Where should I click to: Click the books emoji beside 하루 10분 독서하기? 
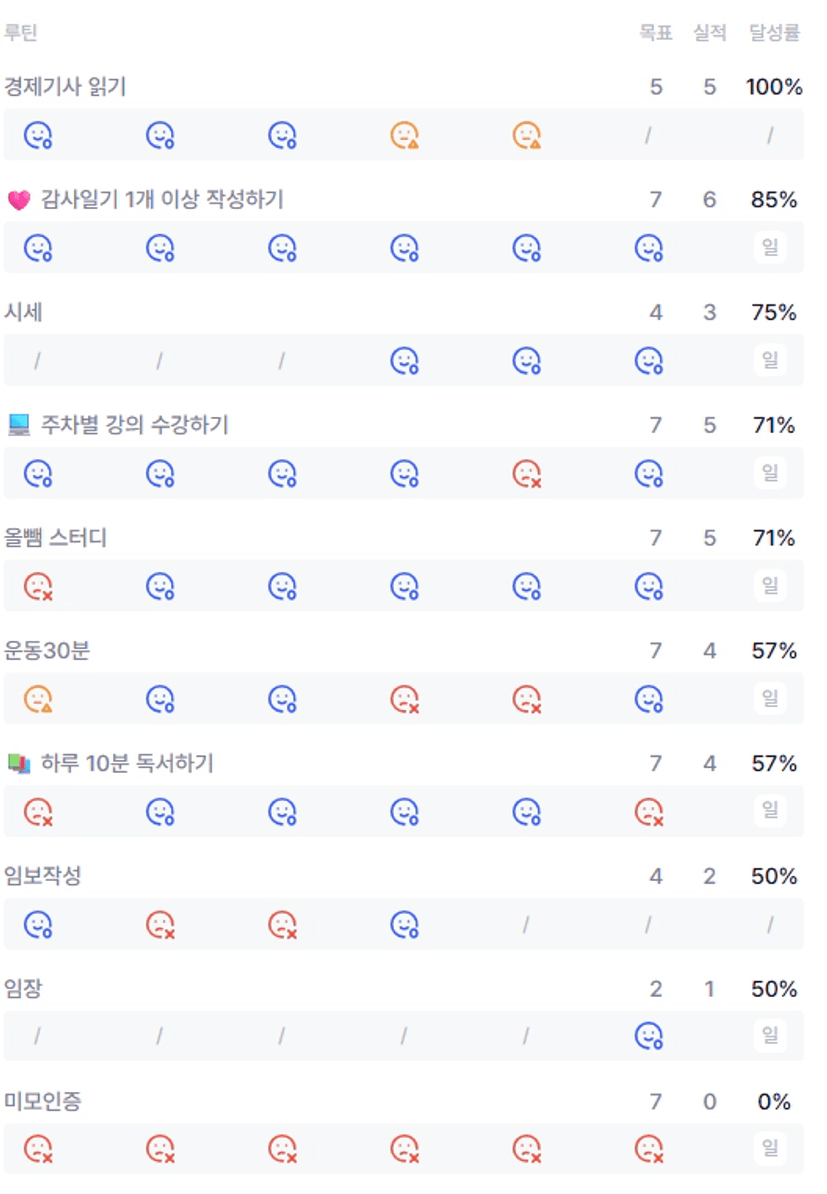(x=19, y=764)
